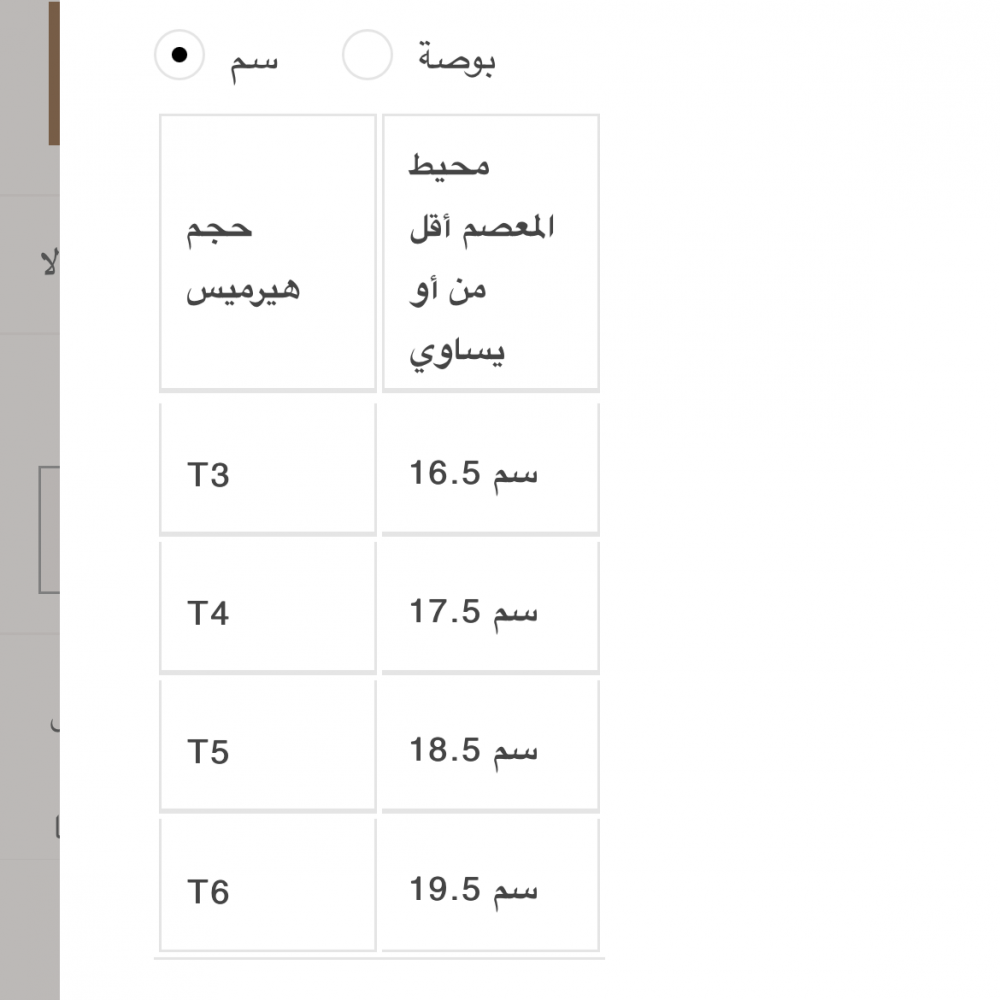1000x1000 pixels.
Task: Select the T3 size cell
Action: [267, 470]
